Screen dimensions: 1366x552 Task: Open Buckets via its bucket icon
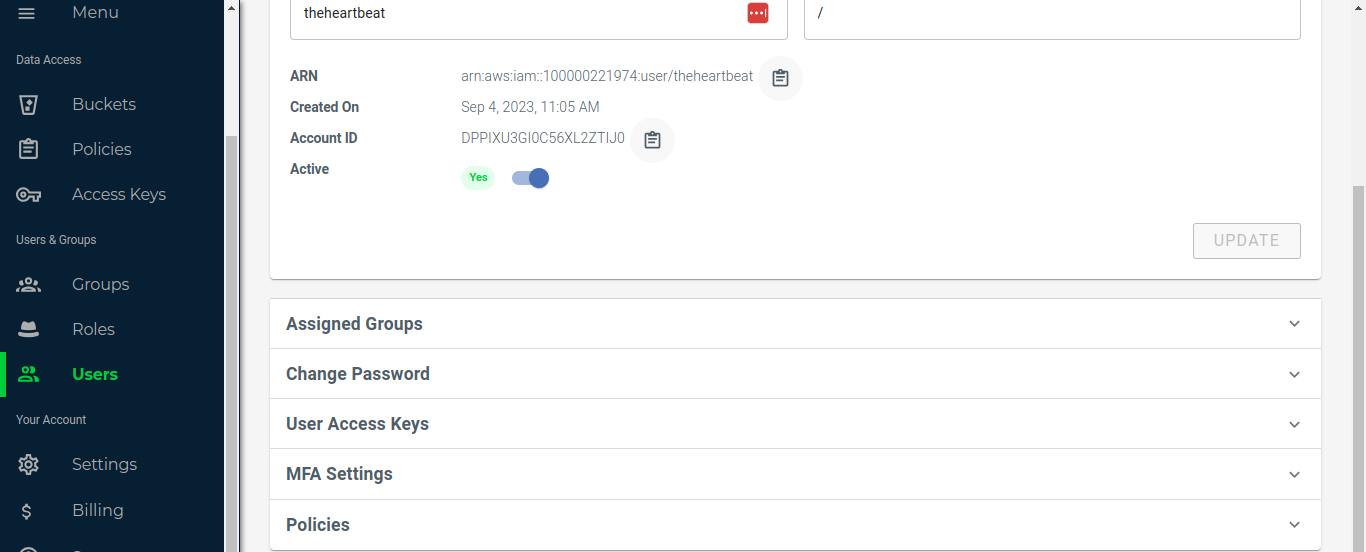[28, 104]
